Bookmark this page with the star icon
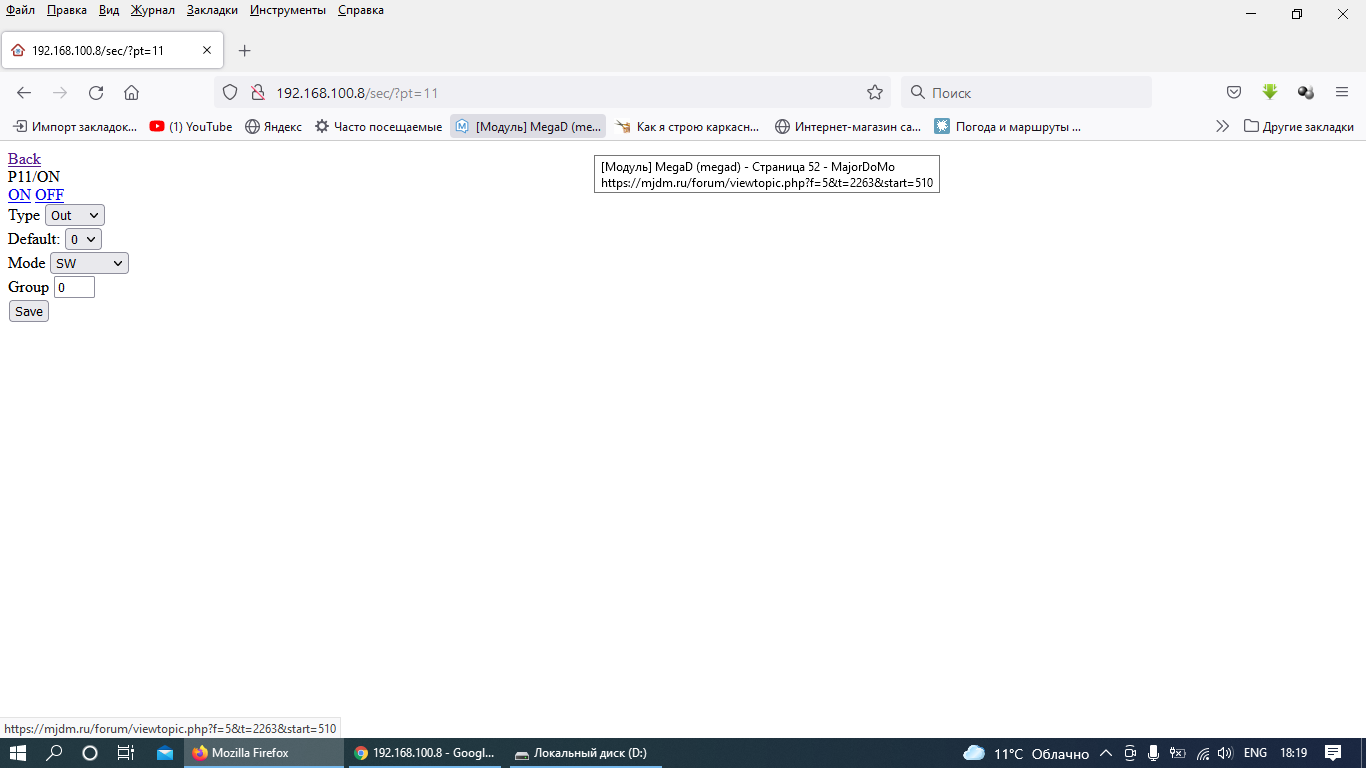This screenshot has width=1366, height=768. (x=875, y=93)
